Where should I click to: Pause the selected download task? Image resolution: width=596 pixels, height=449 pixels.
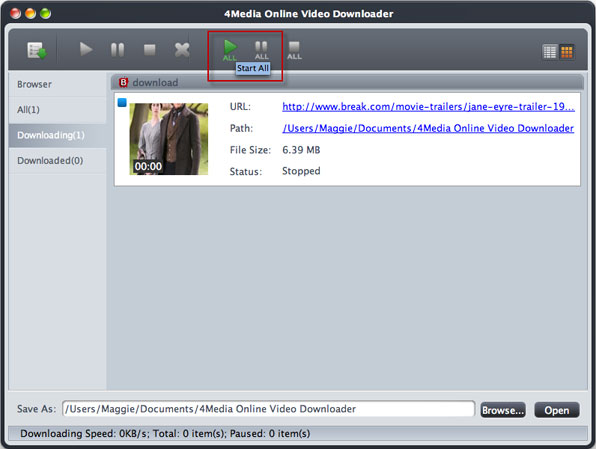(x=117, y=50)
